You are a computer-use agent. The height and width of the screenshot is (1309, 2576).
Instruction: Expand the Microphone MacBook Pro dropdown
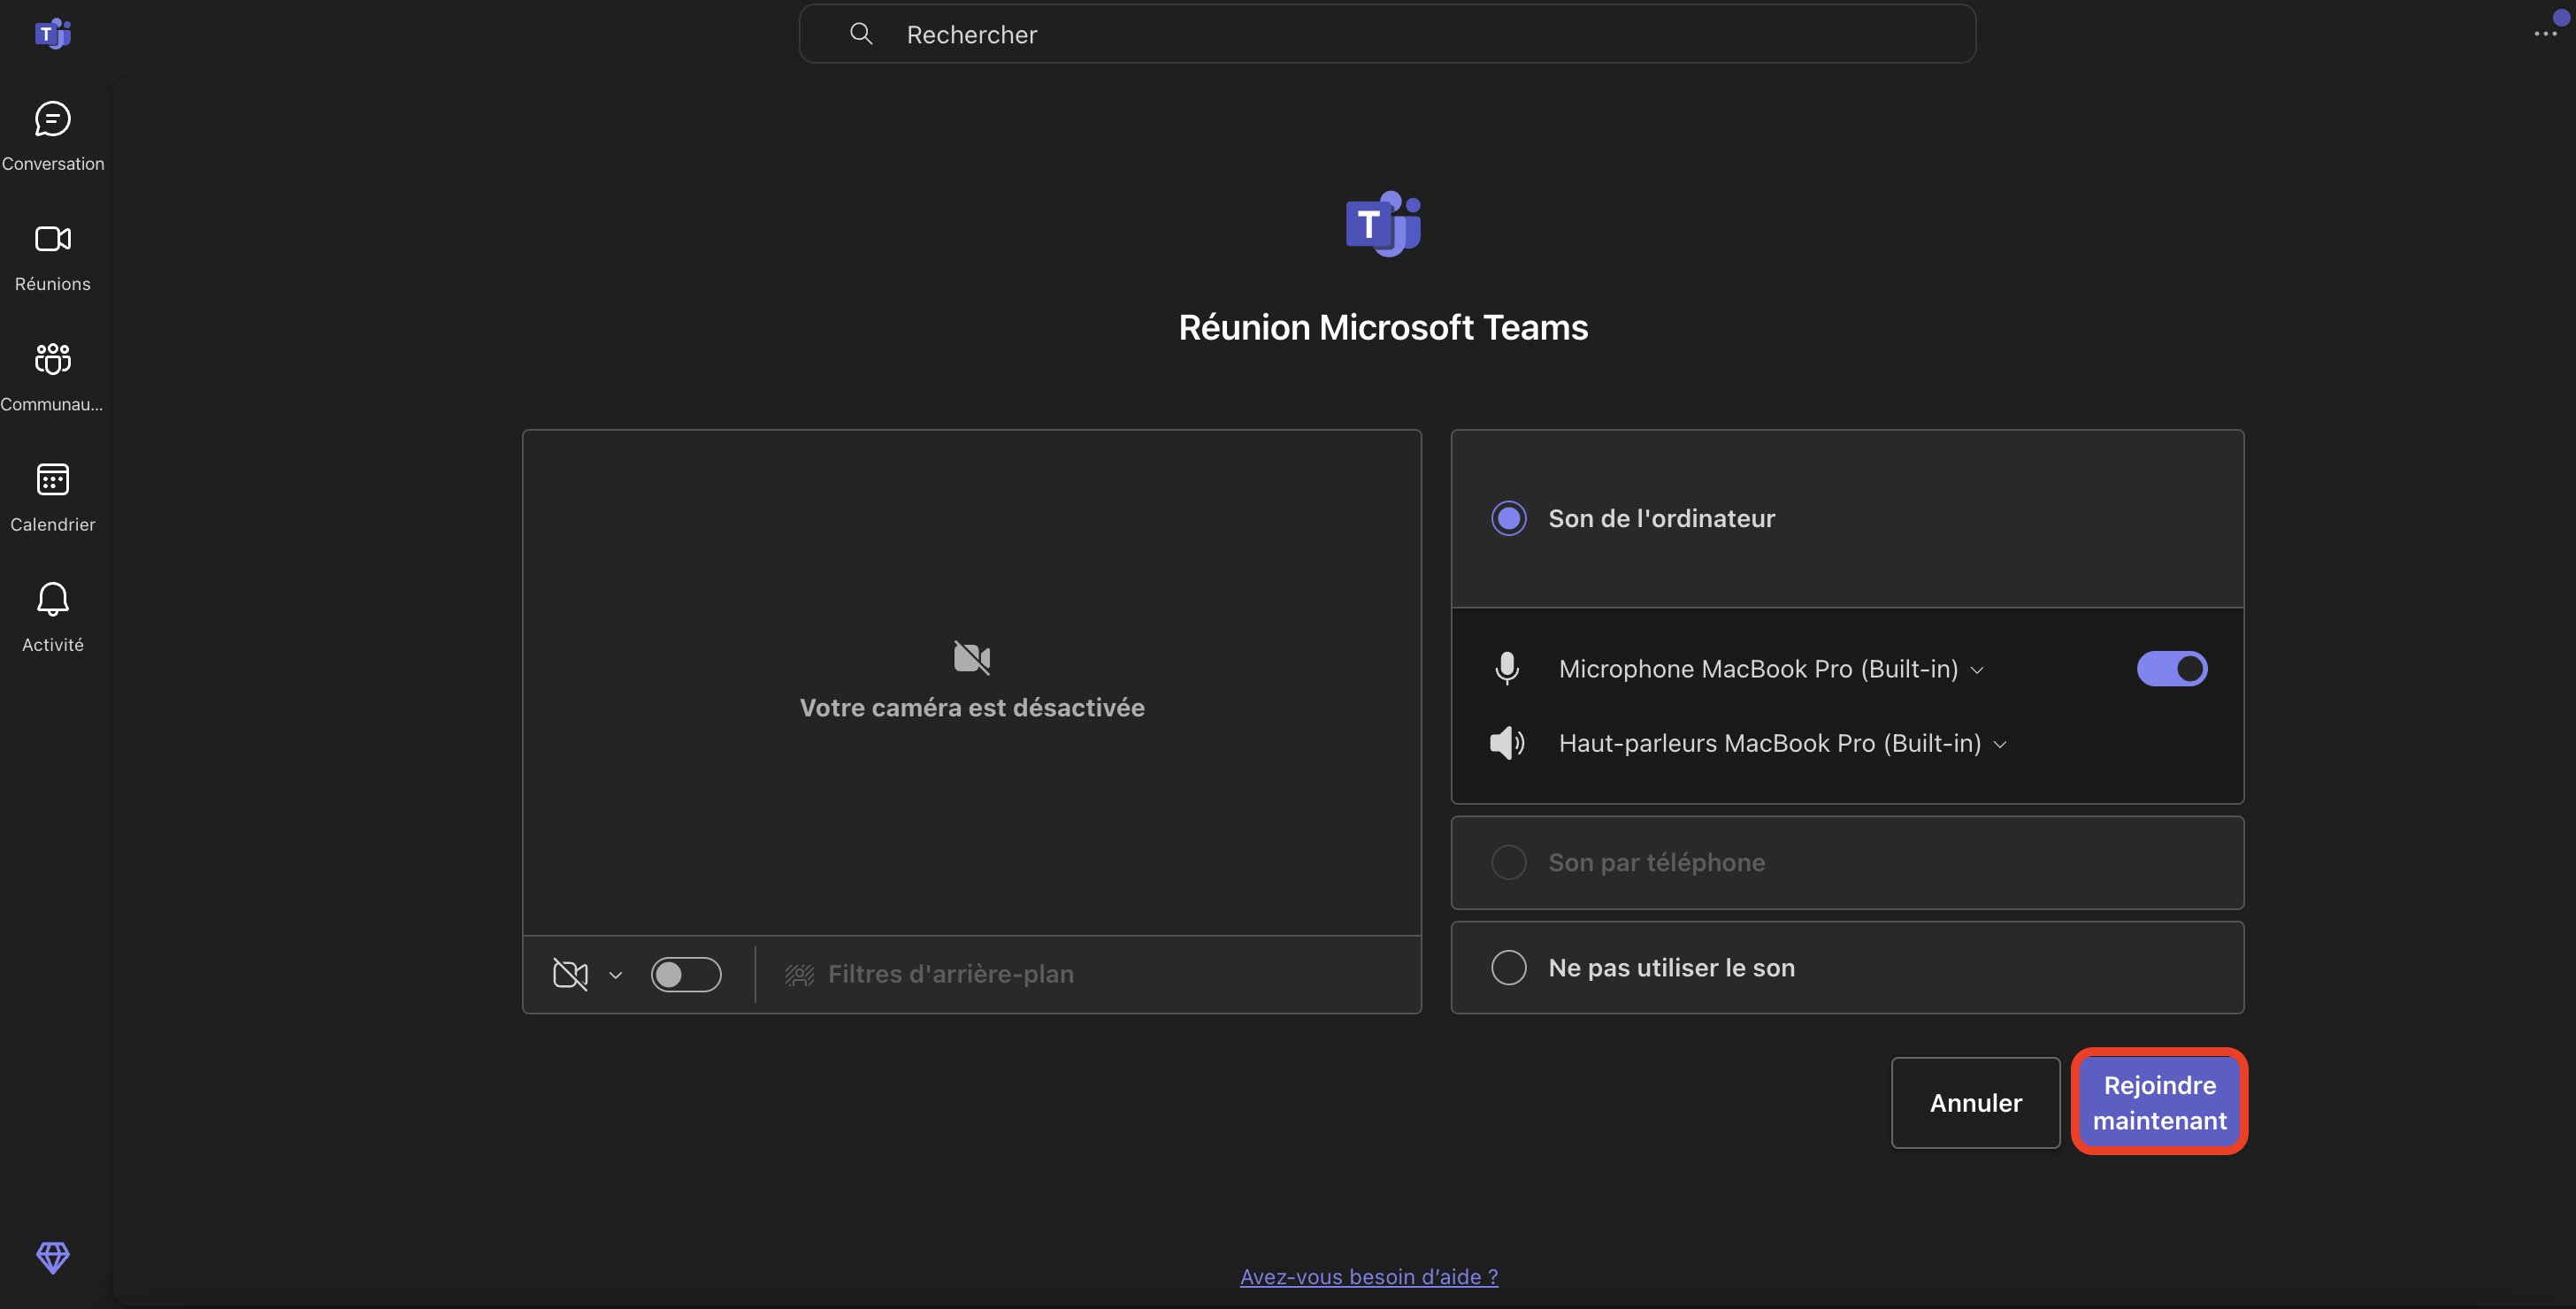1977,670
